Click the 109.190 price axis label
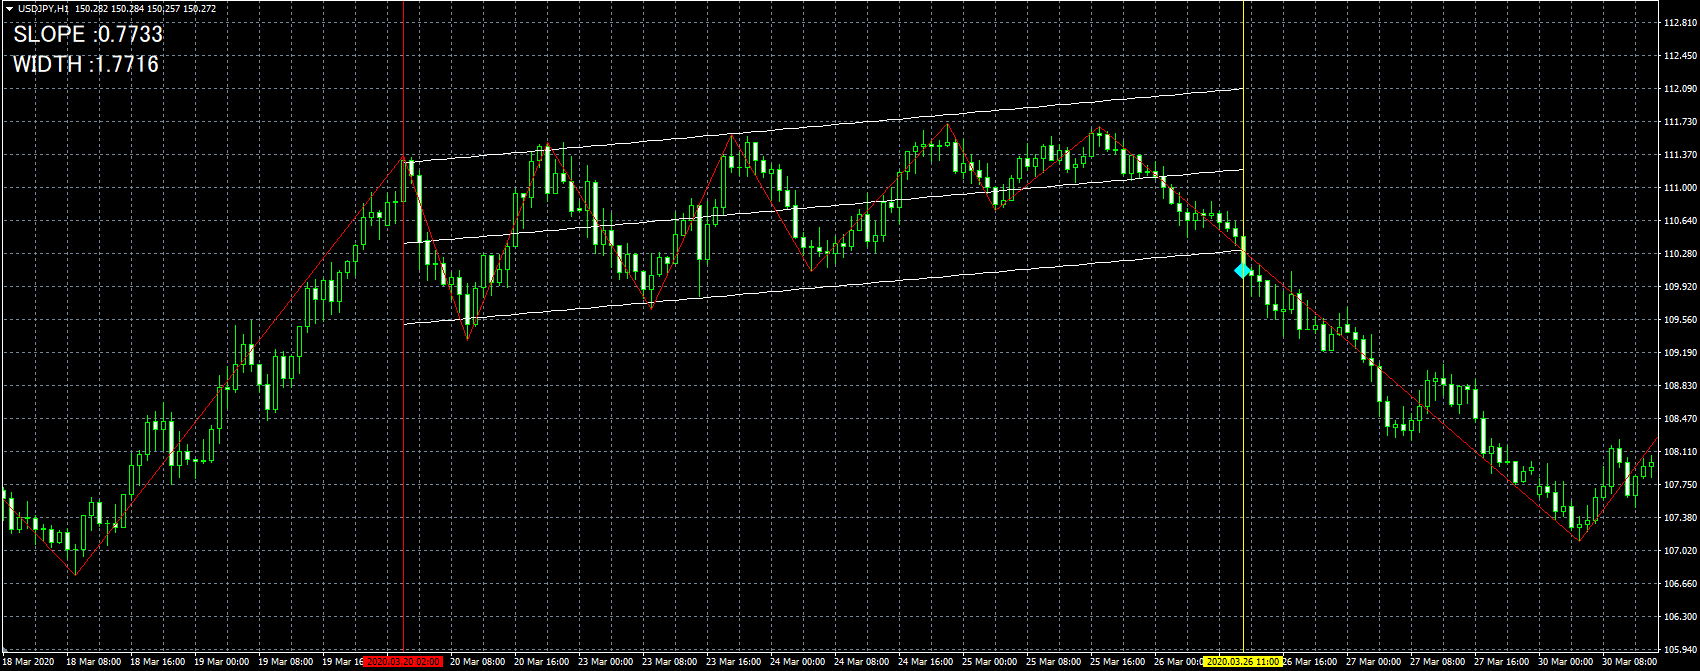1700x671 pixels. coord(1679,353)
